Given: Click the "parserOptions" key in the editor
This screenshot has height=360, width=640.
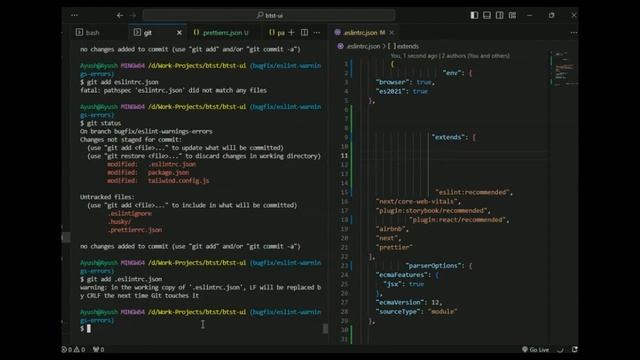Looking at the screenshot, I should (435, 266).
